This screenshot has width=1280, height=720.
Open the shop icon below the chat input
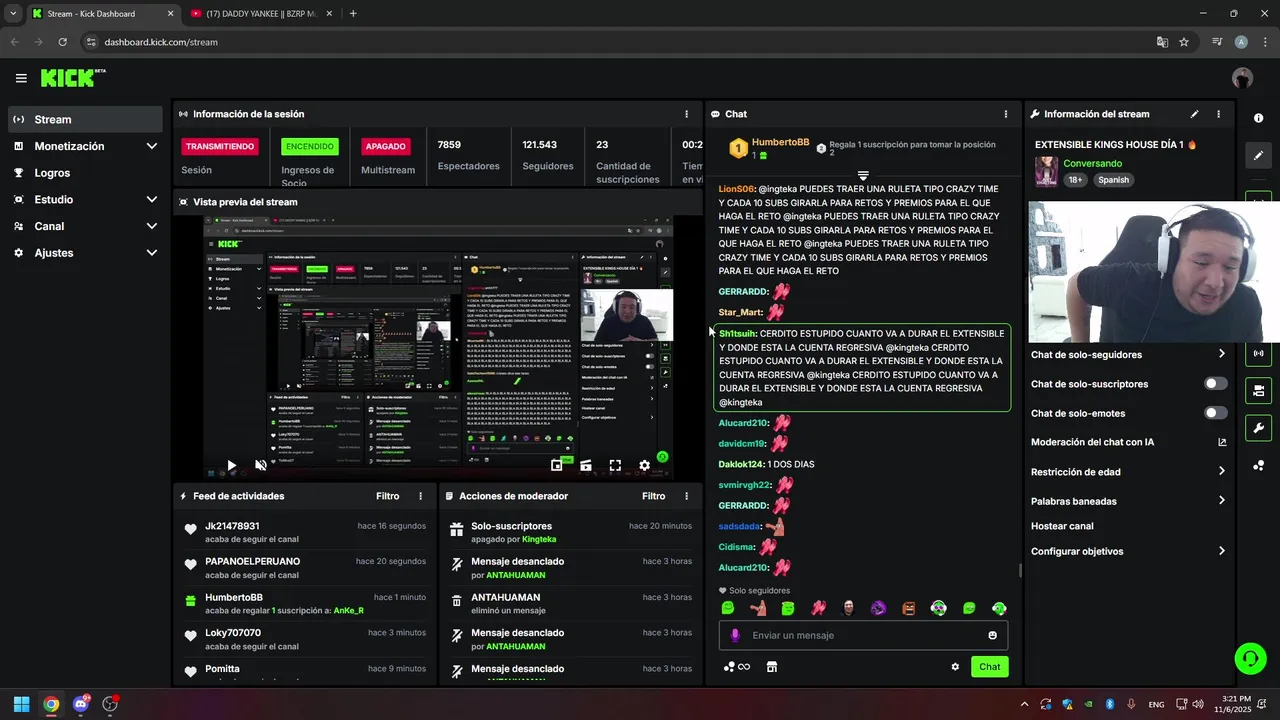pos(772,667)
